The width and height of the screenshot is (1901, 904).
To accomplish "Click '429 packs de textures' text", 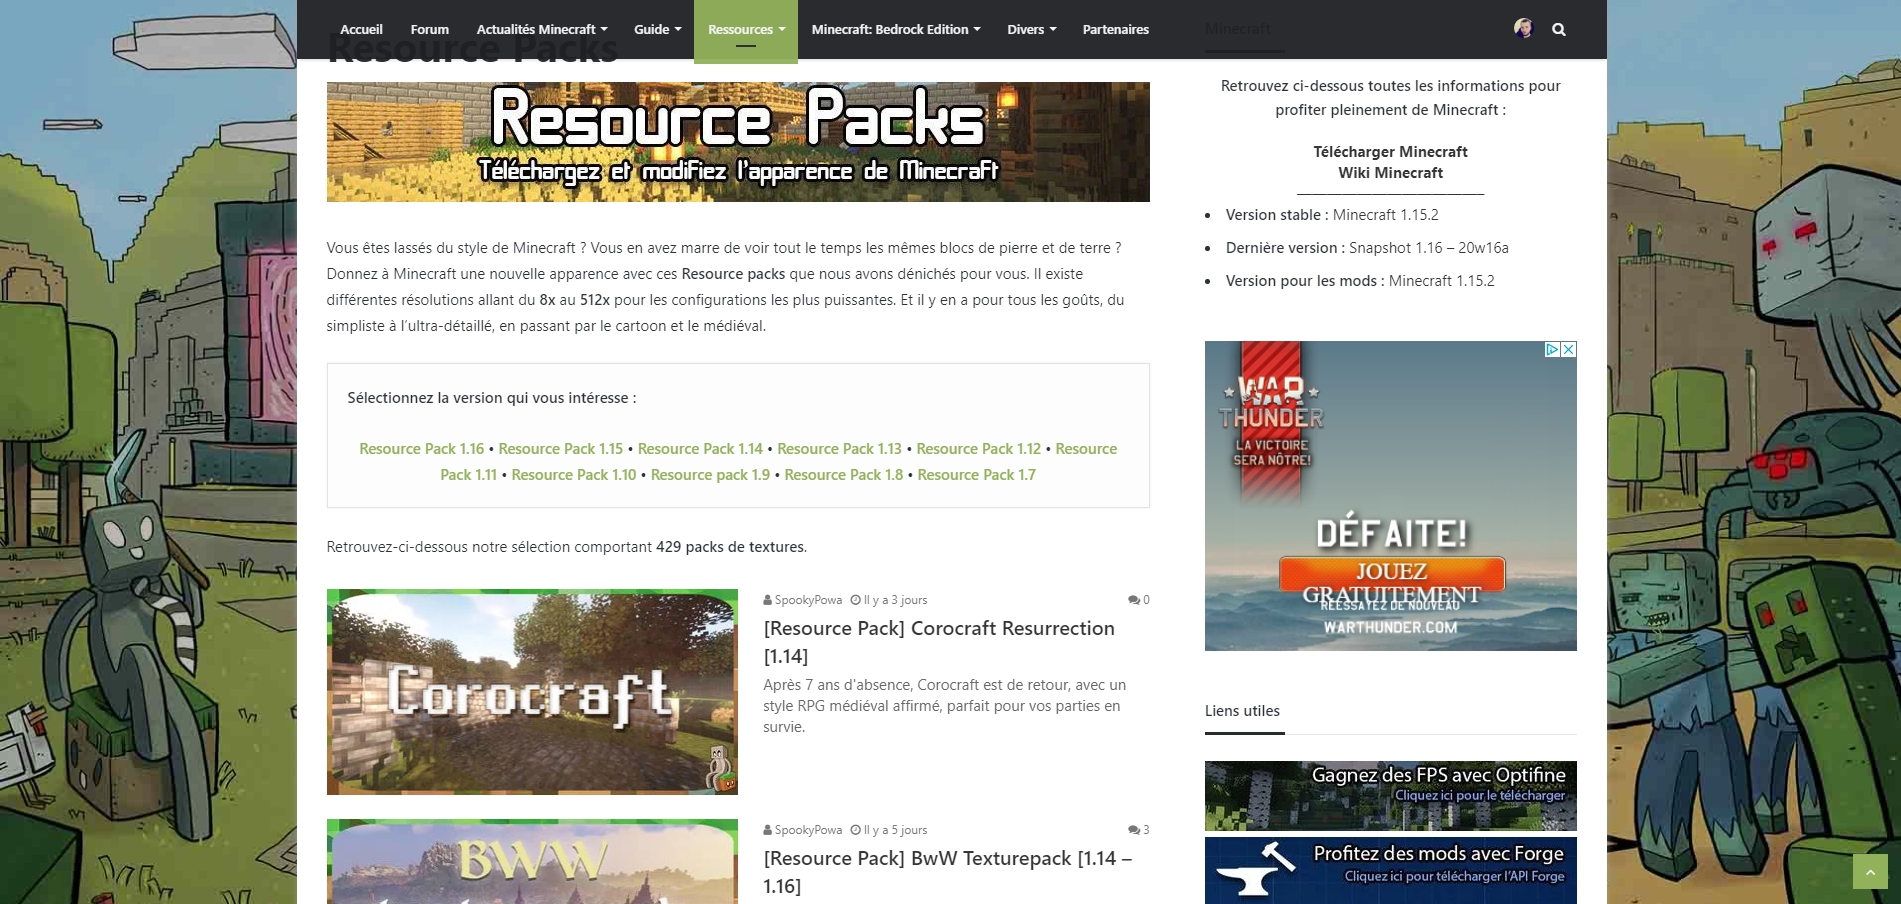I will point(730,547).
